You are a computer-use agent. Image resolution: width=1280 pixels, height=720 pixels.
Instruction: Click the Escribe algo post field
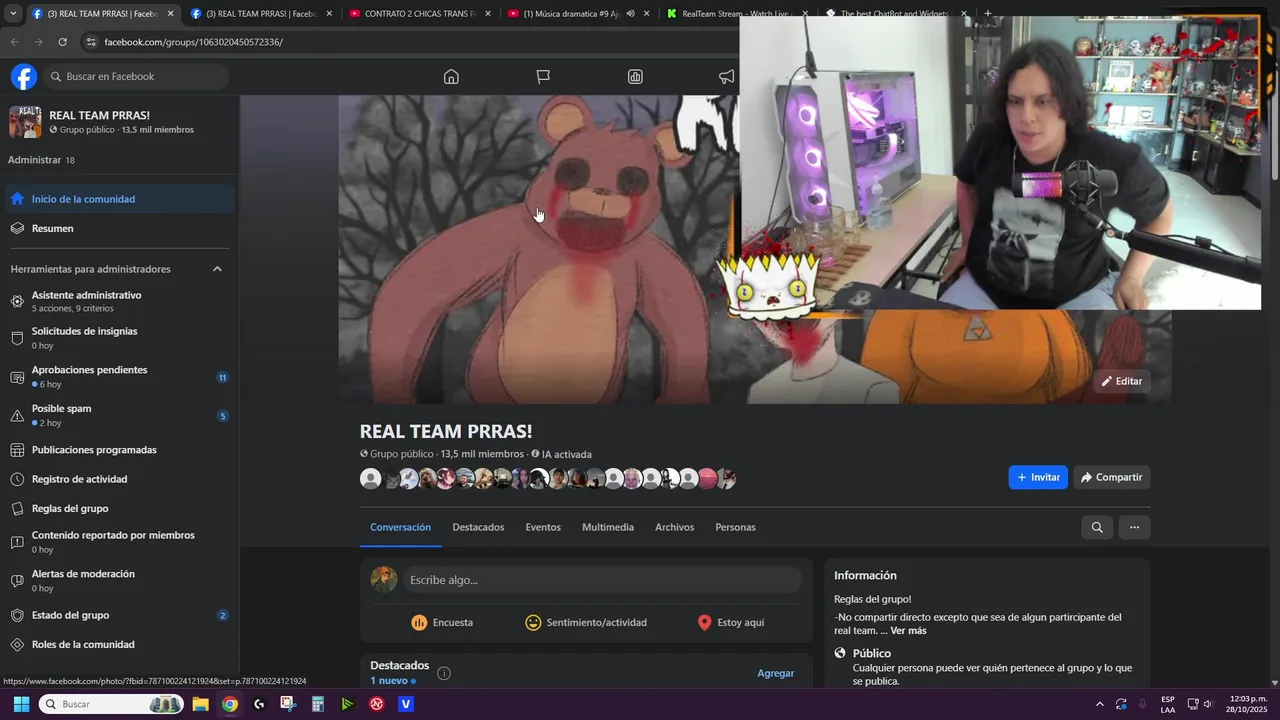[603, 580]
